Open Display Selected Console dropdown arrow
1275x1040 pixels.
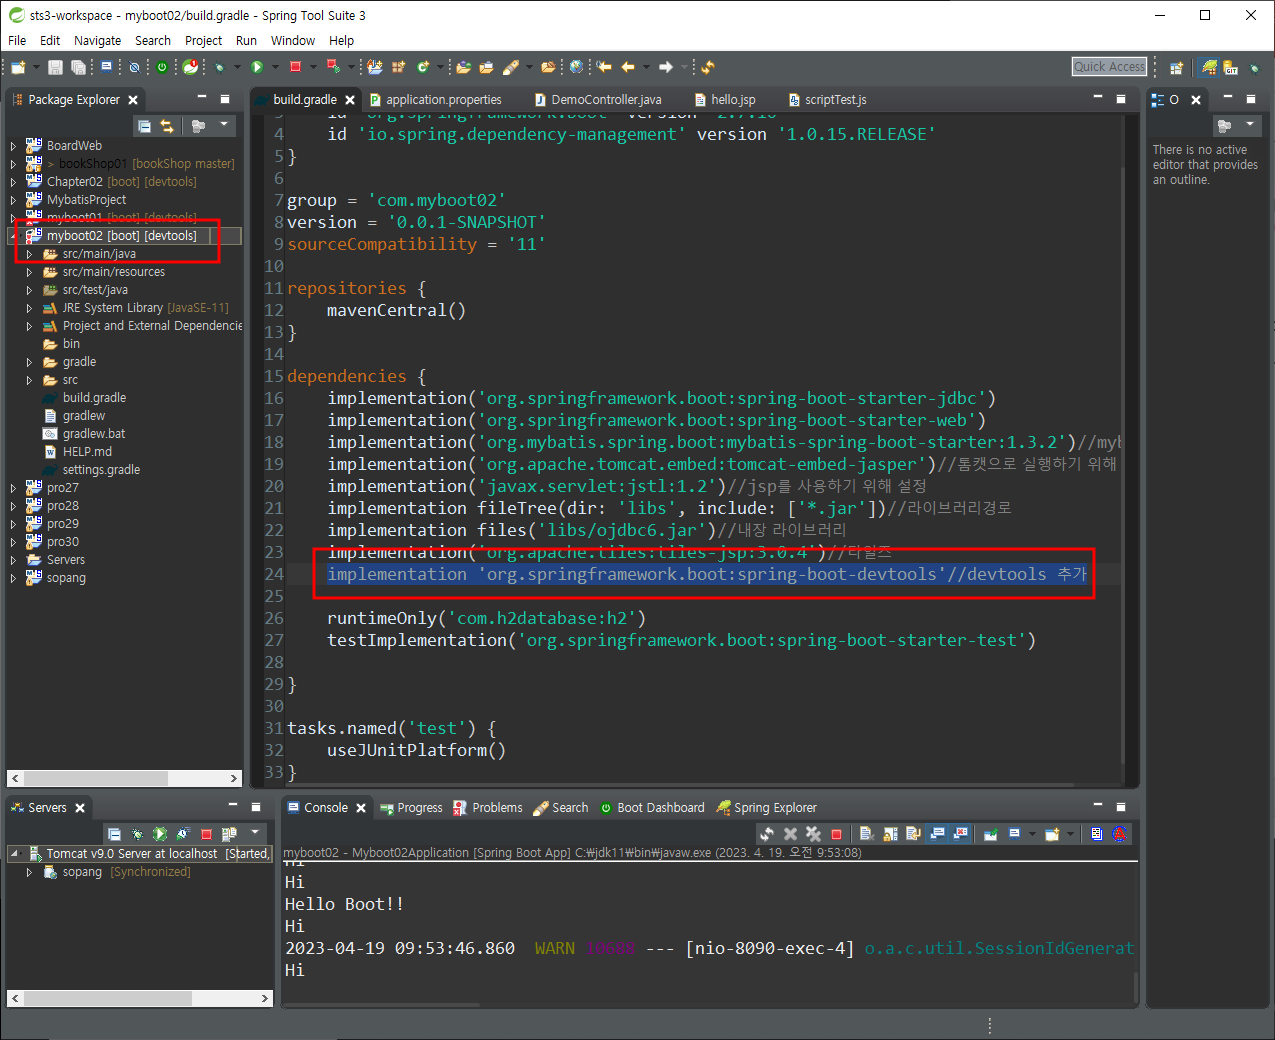1032,833
